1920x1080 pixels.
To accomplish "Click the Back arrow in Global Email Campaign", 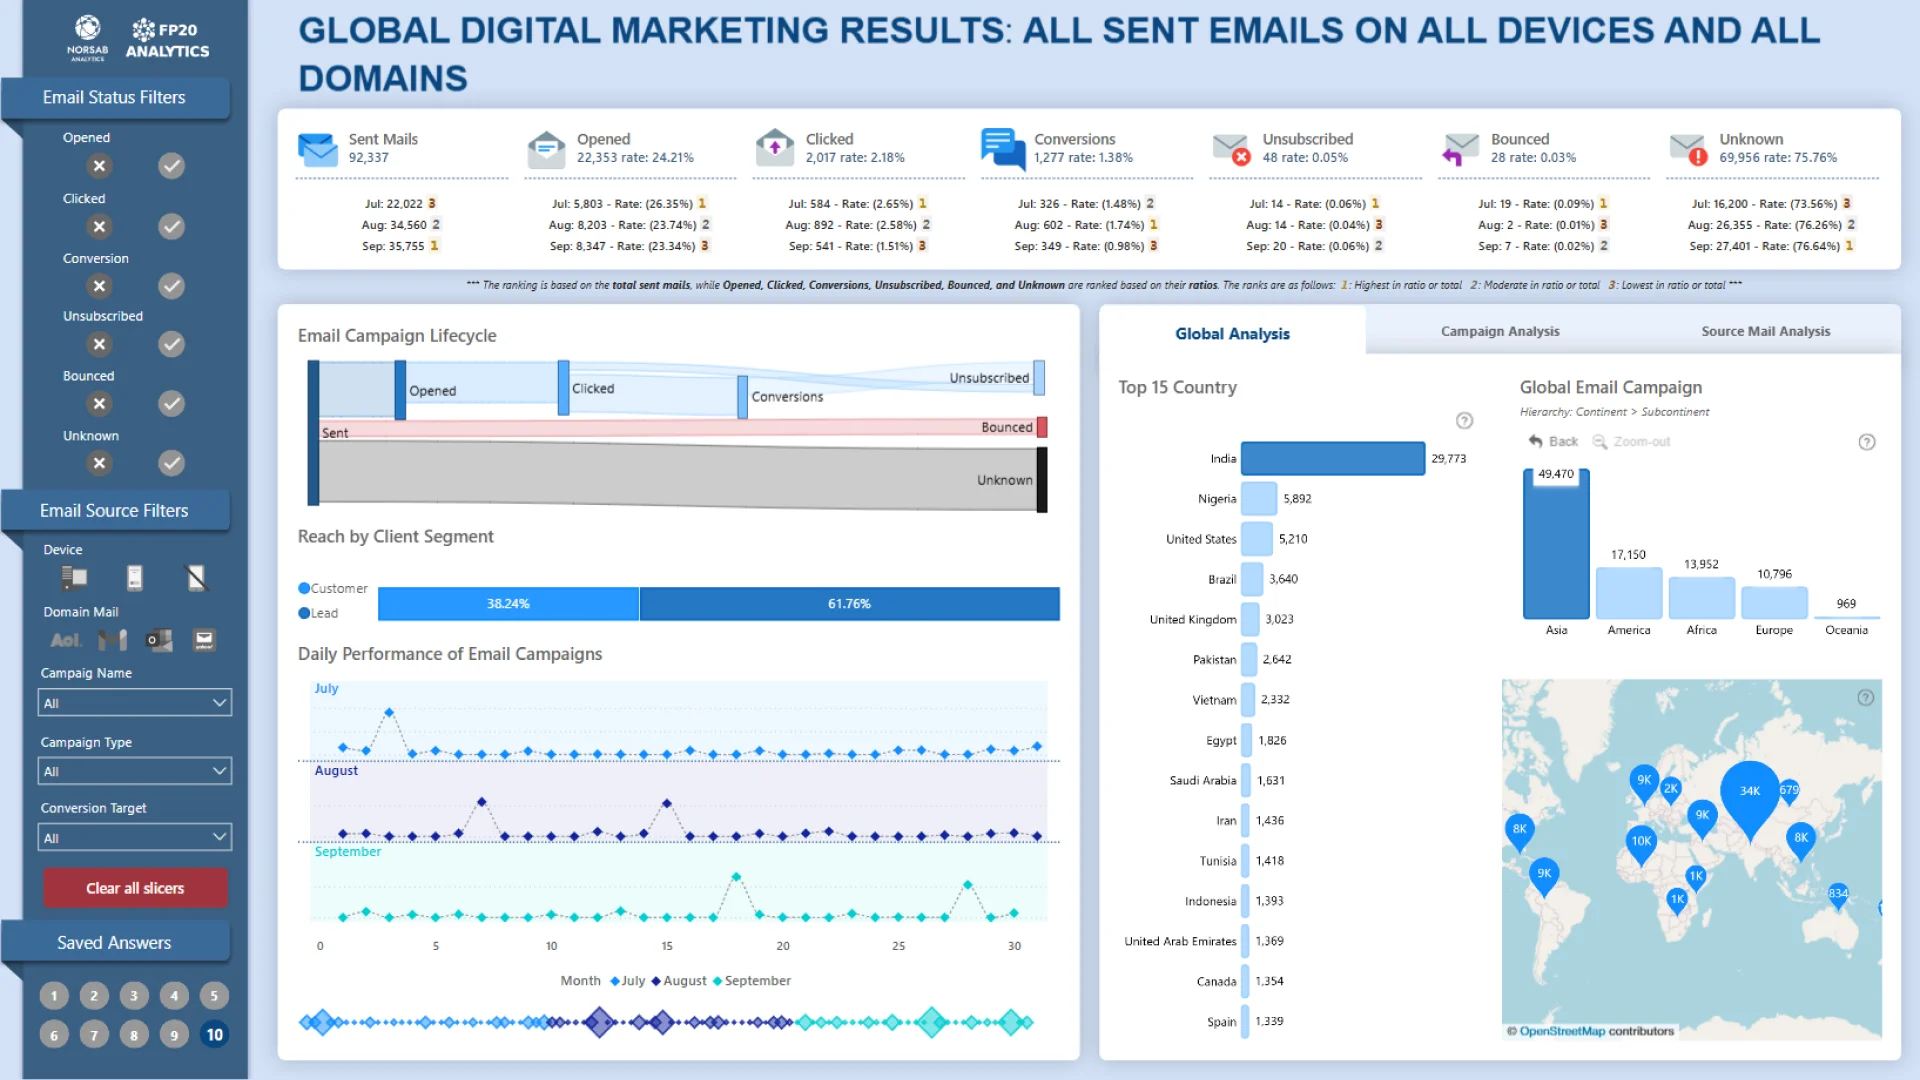I will tap(1552, 441).
